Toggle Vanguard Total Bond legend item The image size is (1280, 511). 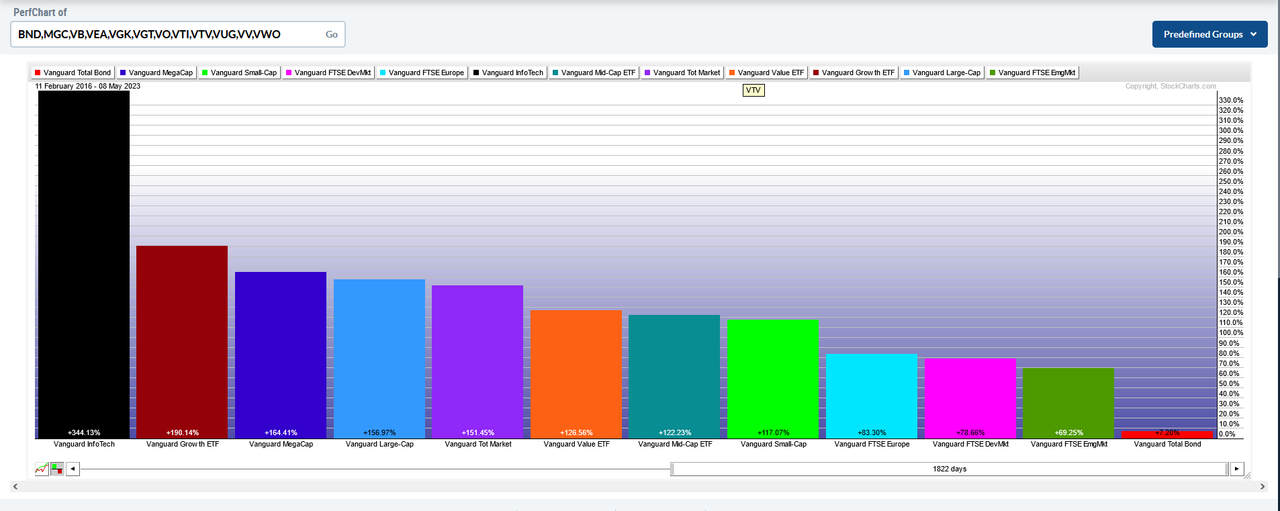[x=73, y=72]
